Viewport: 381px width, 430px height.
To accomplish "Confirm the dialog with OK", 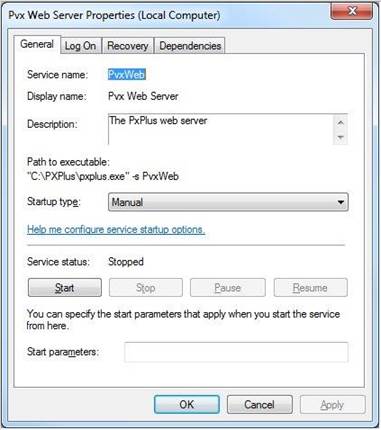I will (x=187, y=405).
